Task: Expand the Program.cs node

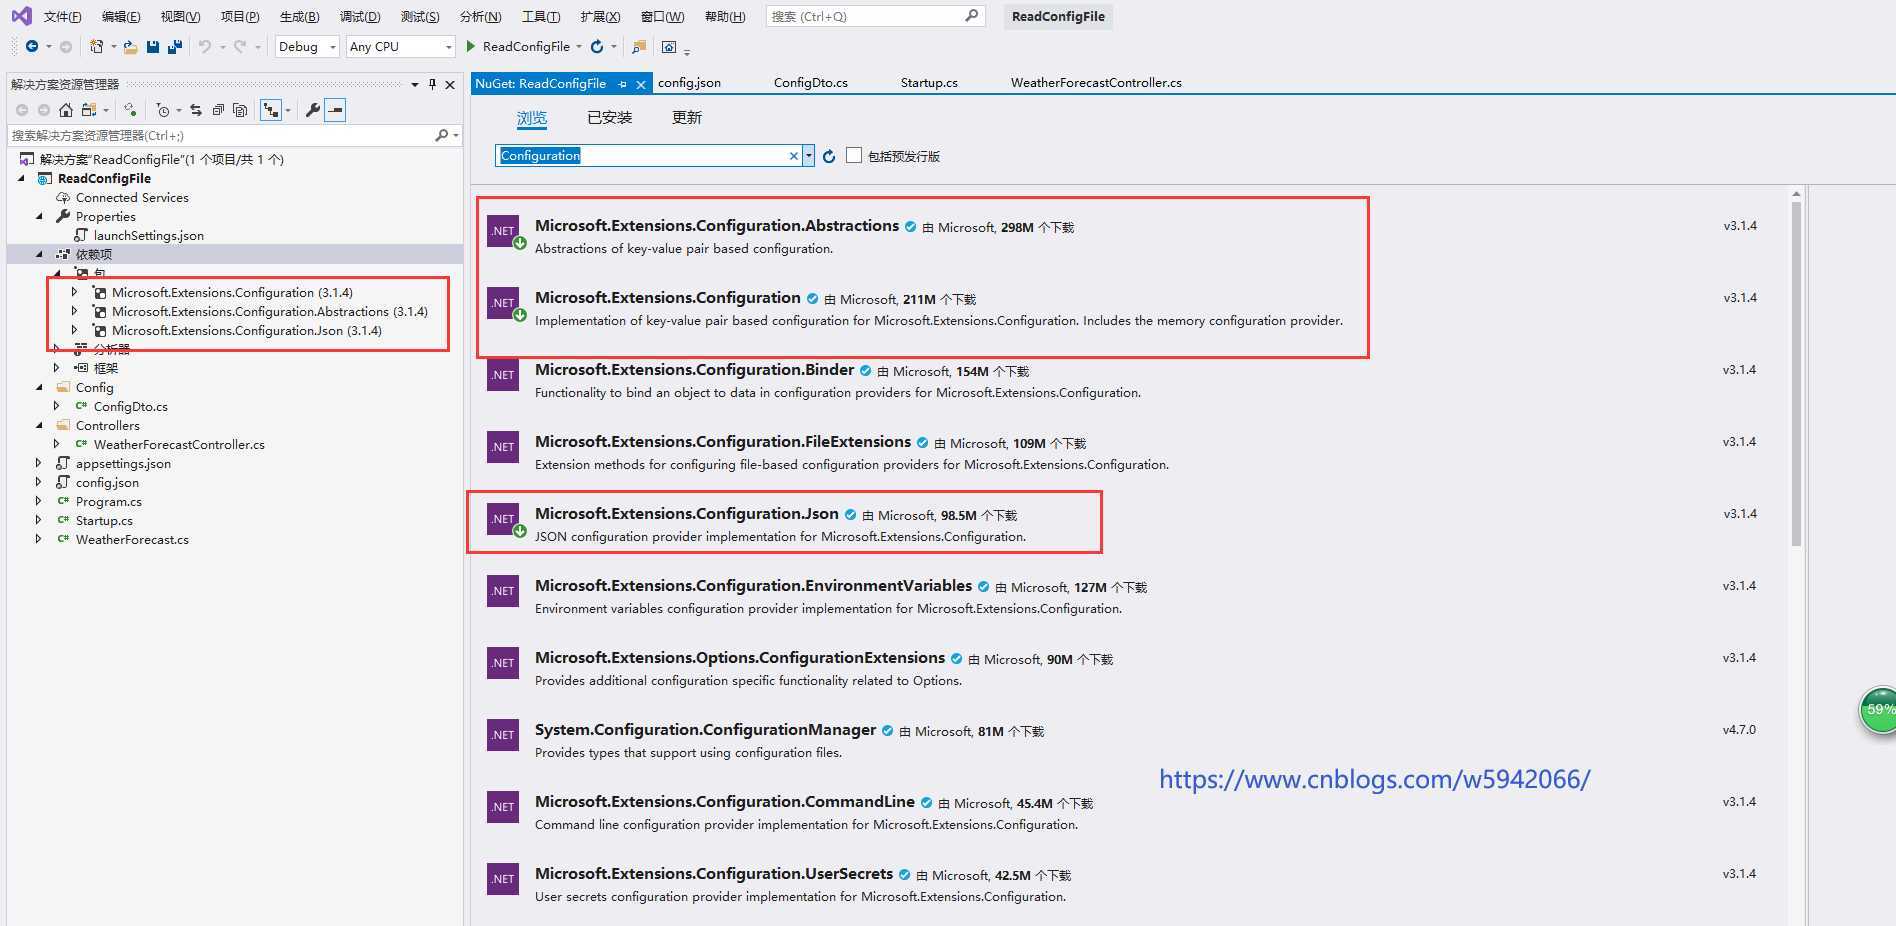Action: coord(39,501)
